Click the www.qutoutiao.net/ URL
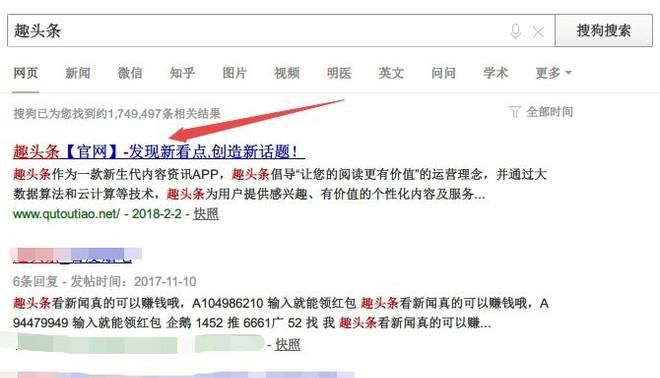The height and width of the screenshot is (378, 660). tap(67, 214)
